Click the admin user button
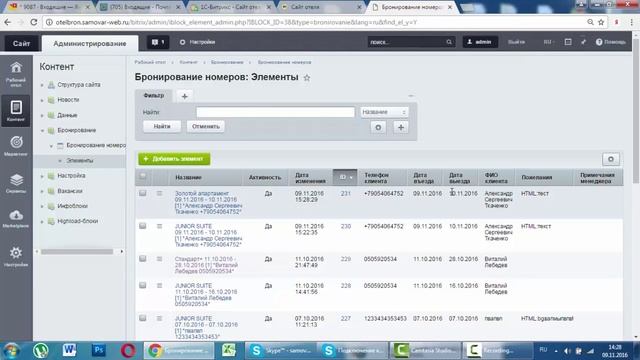Image resolution: width=640 pixels, height=360 pixels. click(480, 42)
